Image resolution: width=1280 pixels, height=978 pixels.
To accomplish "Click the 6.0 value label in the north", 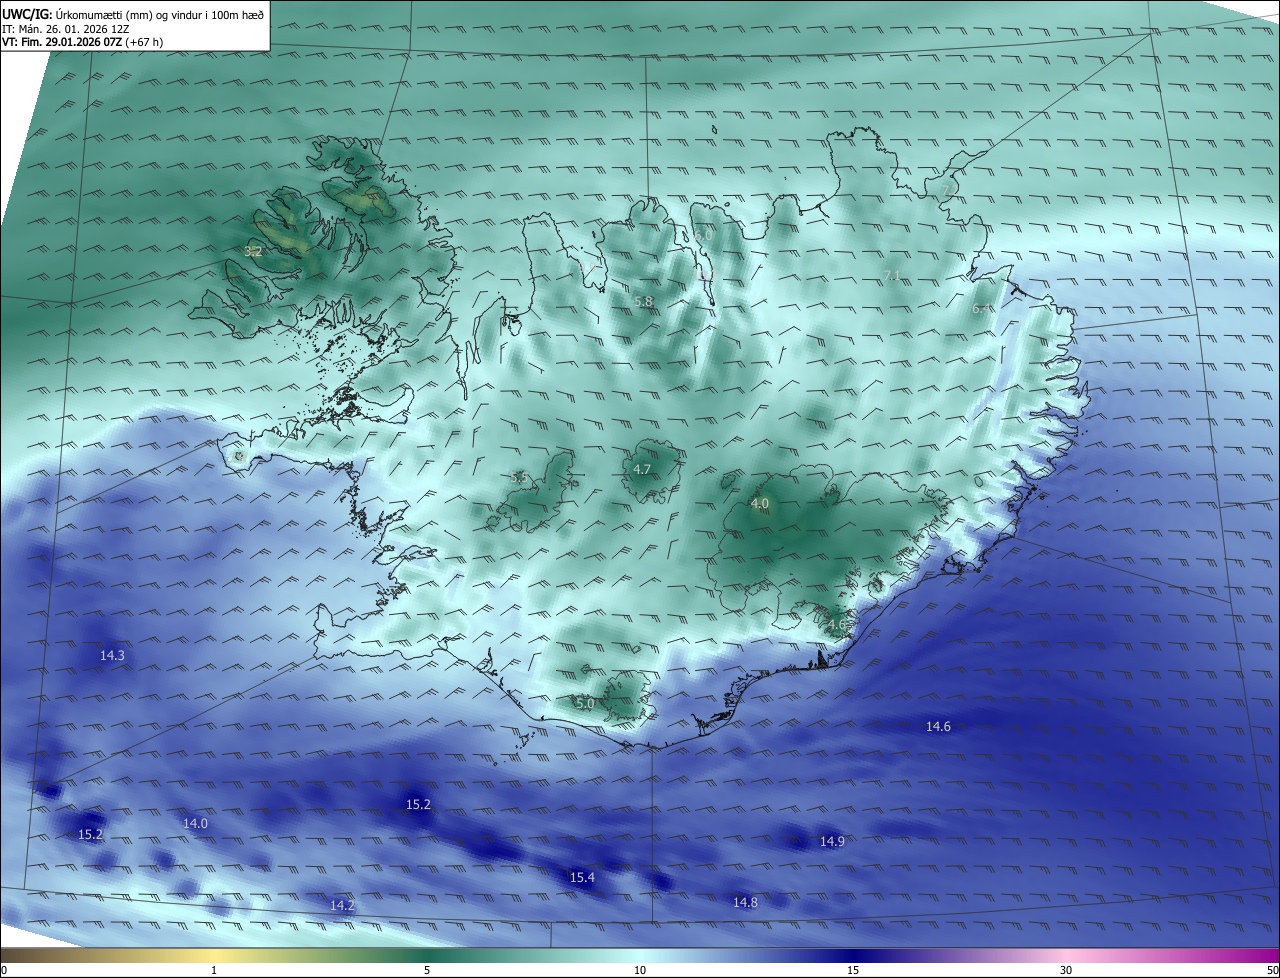I will click(704, 234).
